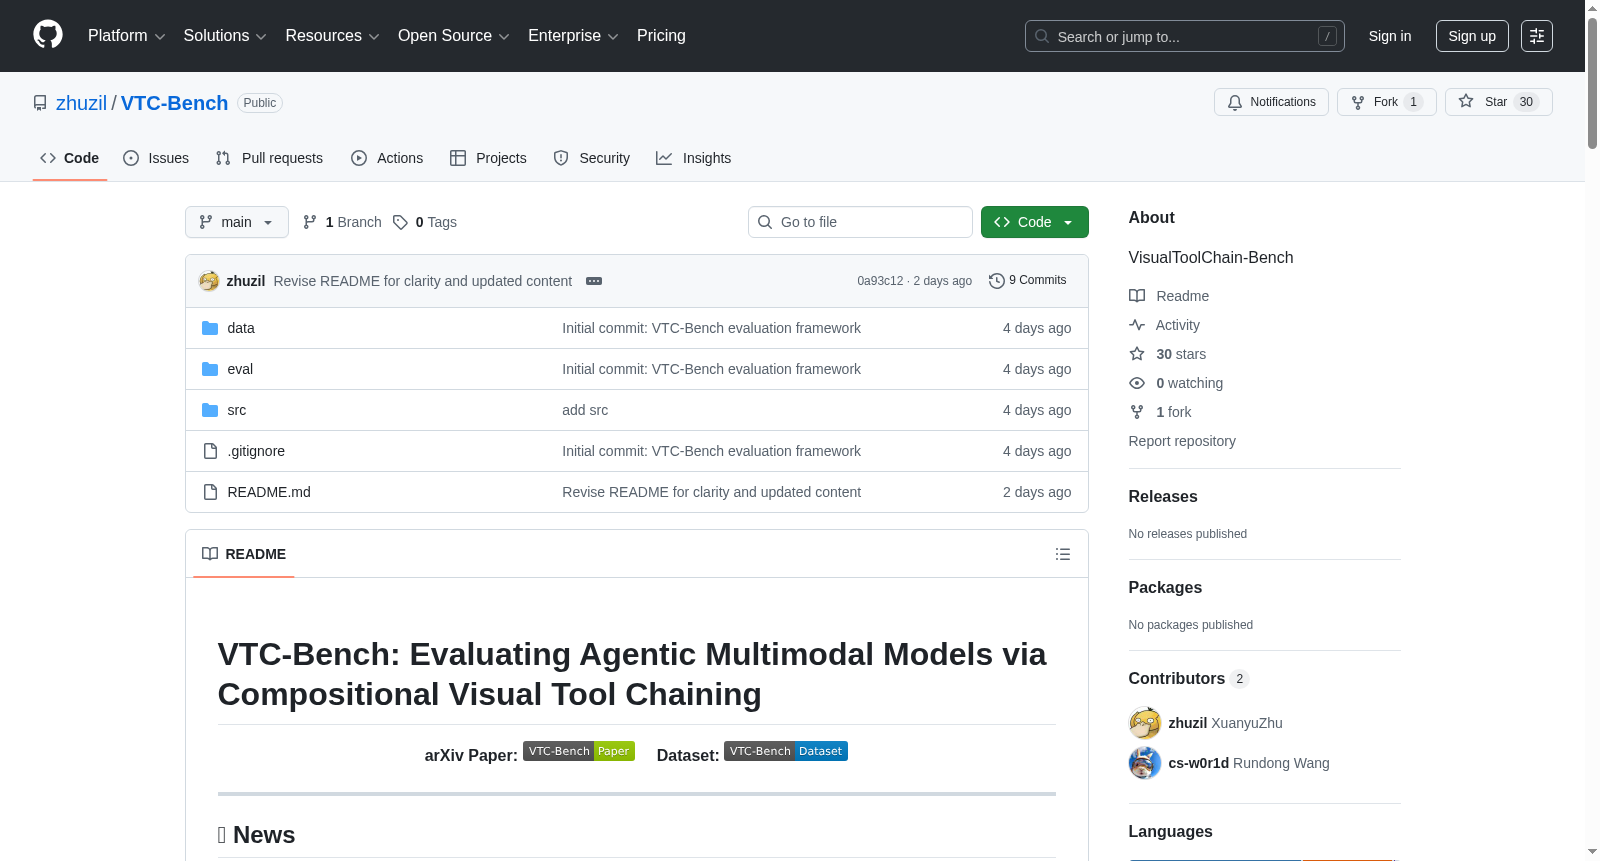Open the Projects tab
Viewport: 1600px width, 861px height.
(488, 158)
